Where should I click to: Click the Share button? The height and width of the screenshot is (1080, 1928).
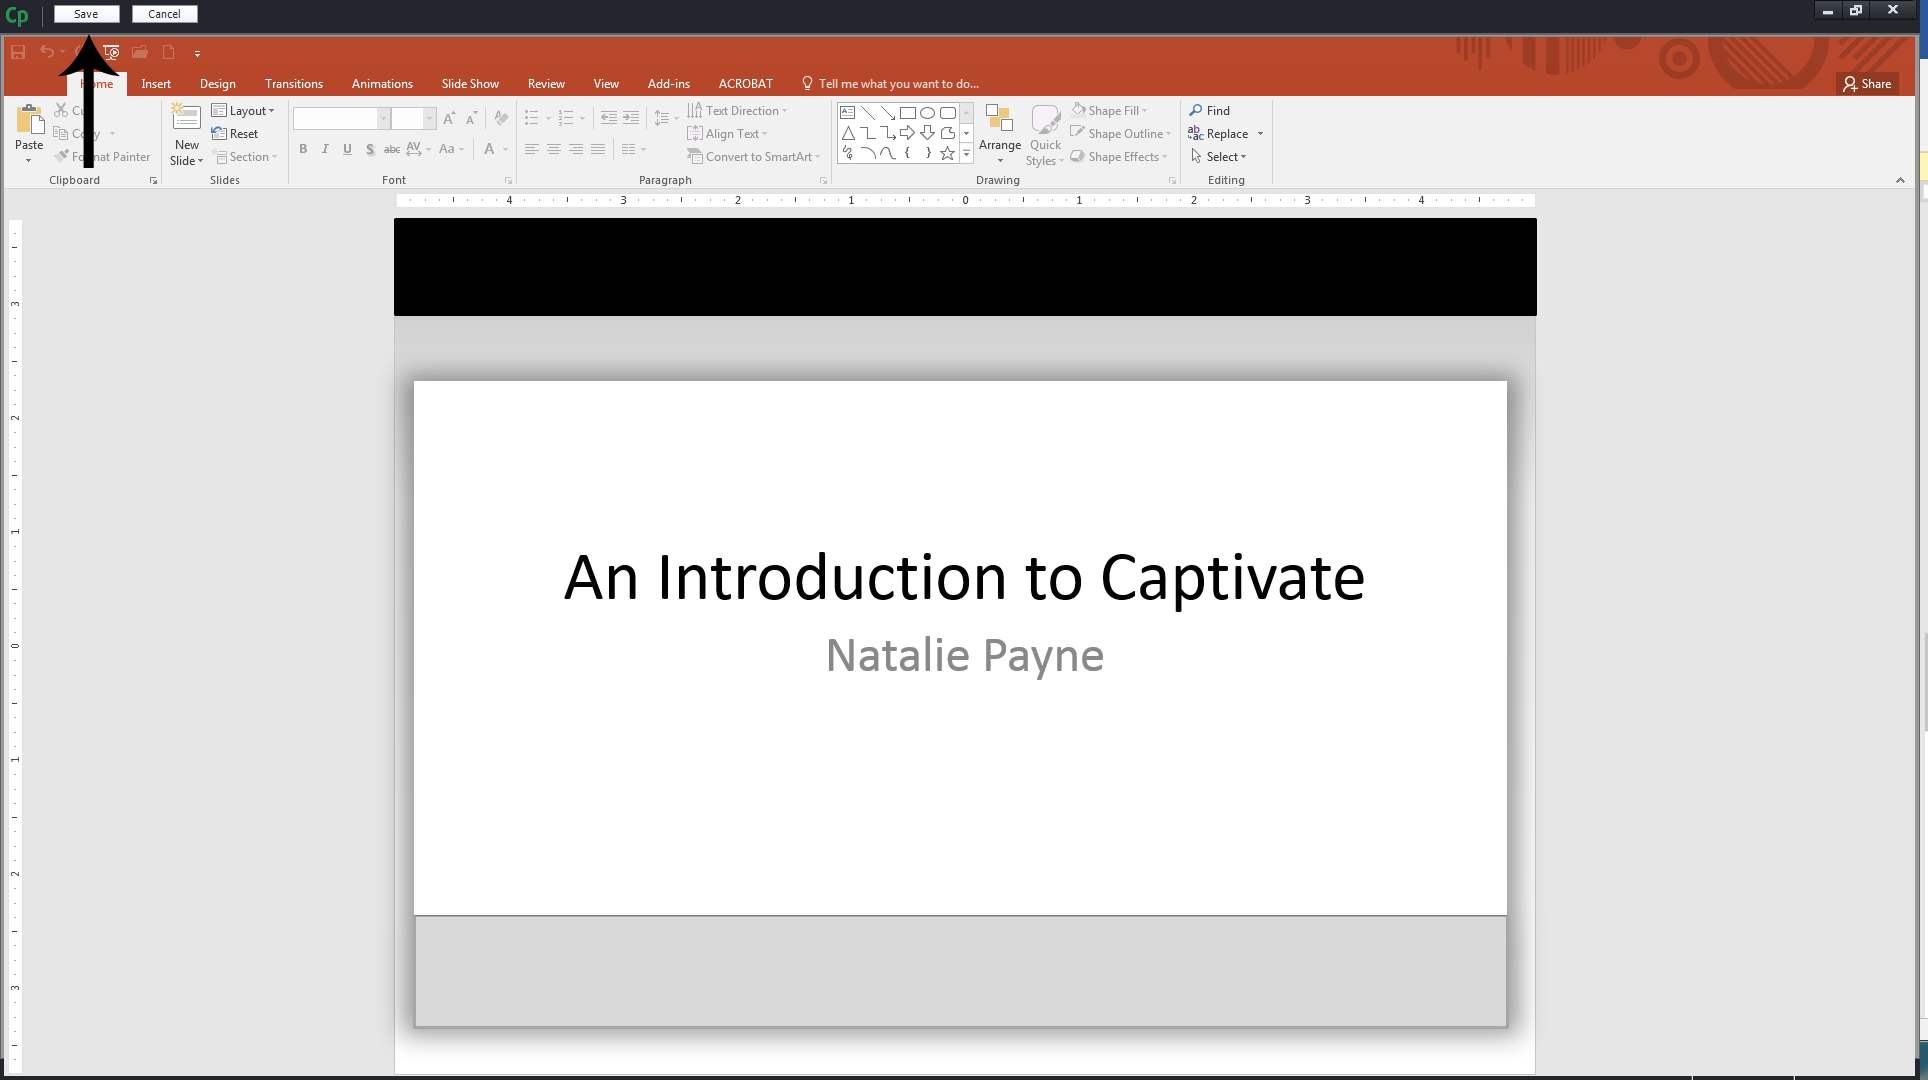(x=1867, y=84)
